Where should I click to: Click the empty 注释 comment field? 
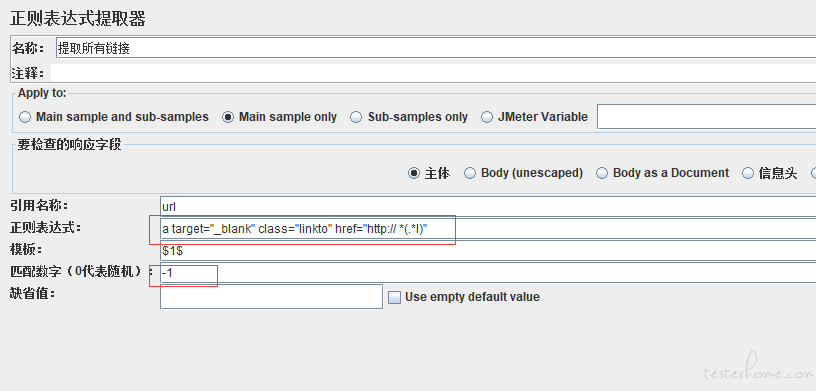pyautogui.click(x=433, y=73)
